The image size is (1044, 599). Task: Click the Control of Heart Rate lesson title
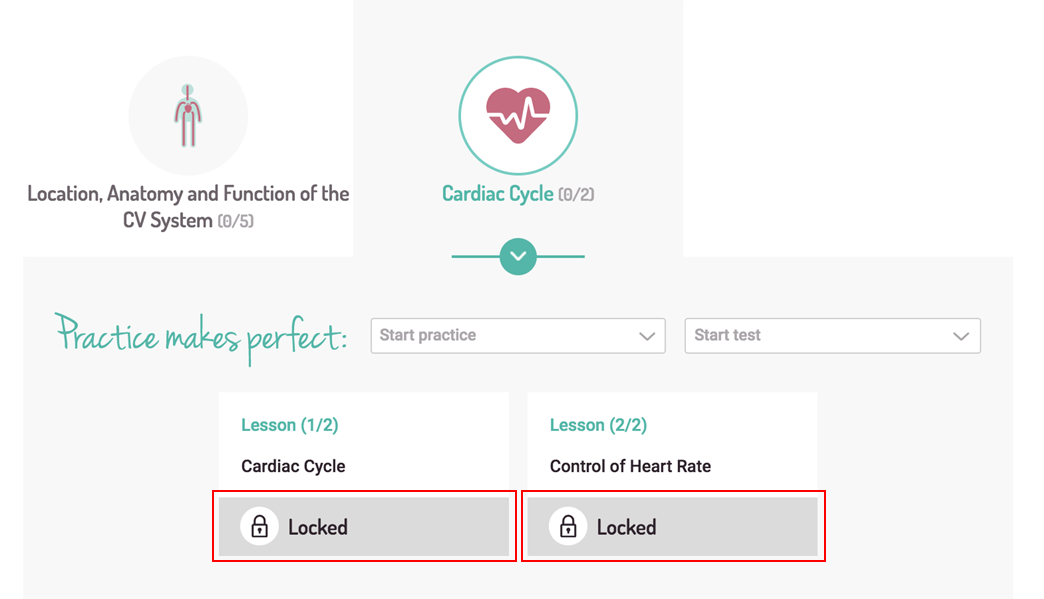[x=631, y=466]
